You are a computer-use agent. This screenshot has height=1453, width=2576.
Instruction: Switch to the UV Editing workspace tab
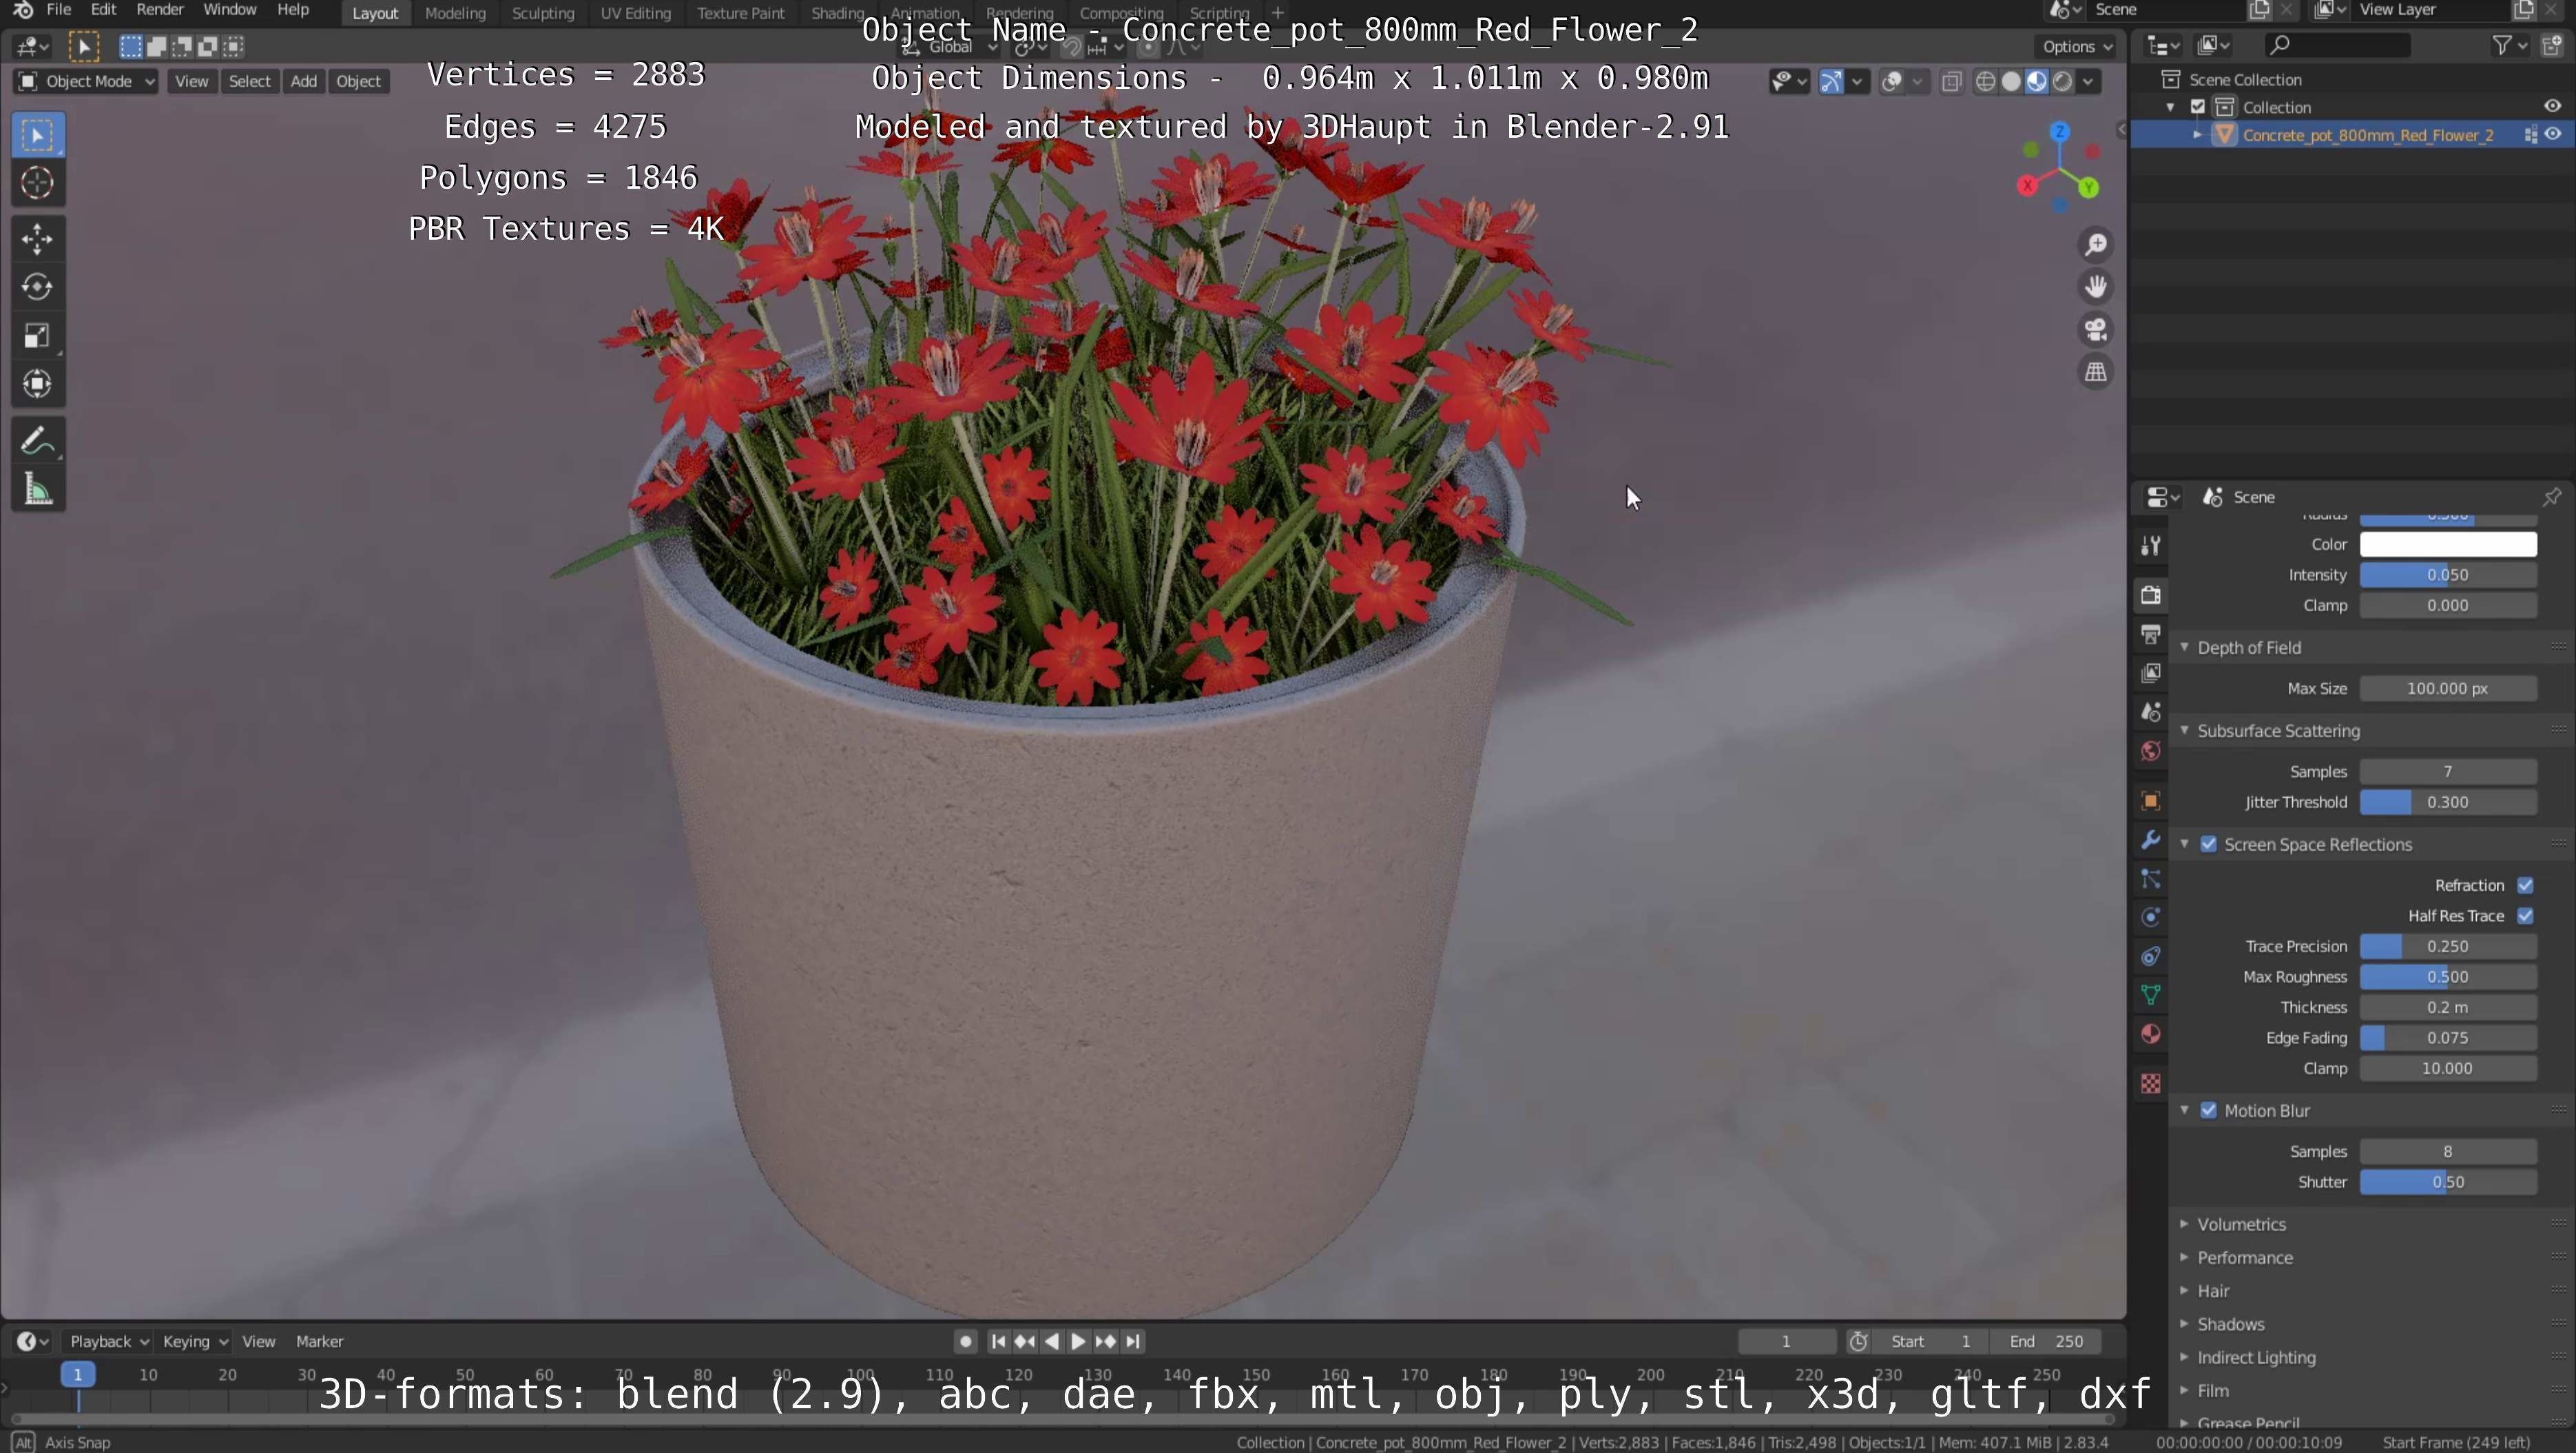point(635,13)
